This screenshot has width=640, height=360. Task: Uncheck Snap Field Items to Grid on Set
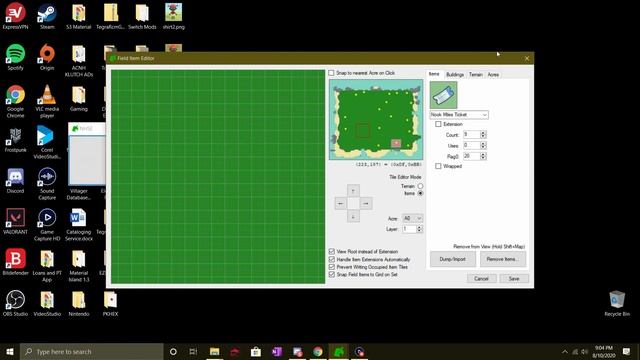click(x=331, y=275)
